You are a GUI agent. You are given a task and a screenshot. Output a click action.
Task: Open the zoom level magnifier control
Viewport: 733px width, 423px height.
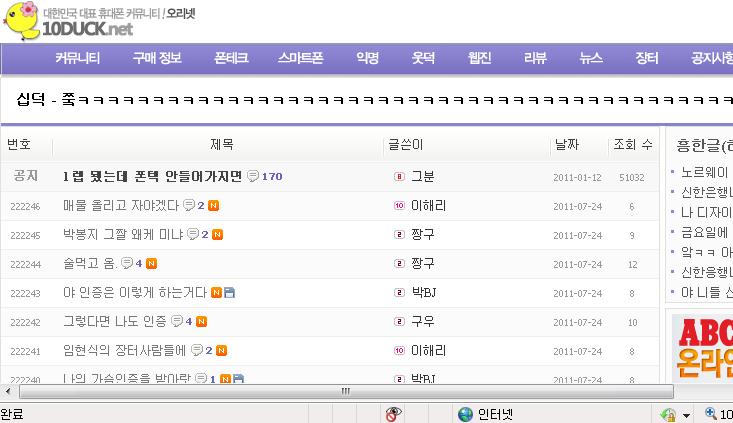tap(711, 413)
